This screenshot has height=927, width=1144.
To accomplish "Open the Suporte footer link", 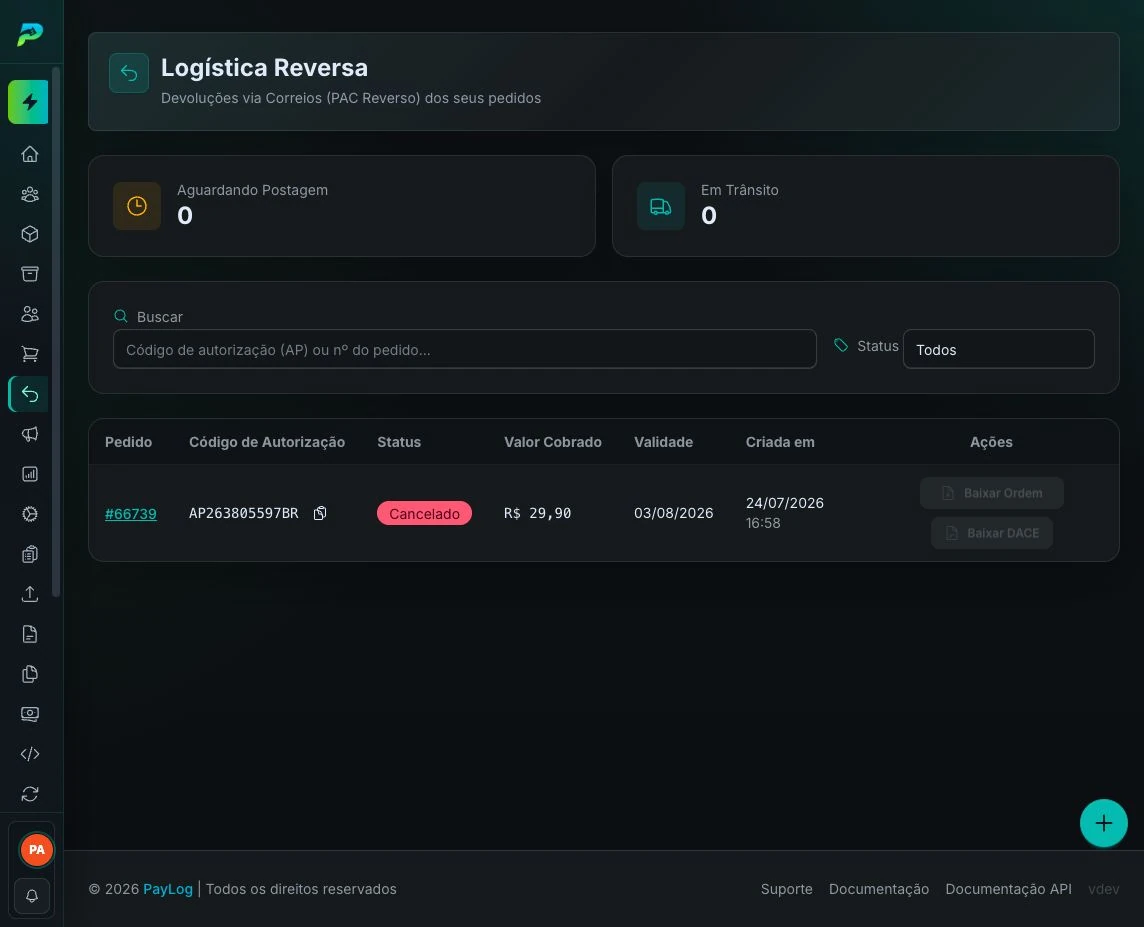I will pyautogui.click(x=786, y=889).
